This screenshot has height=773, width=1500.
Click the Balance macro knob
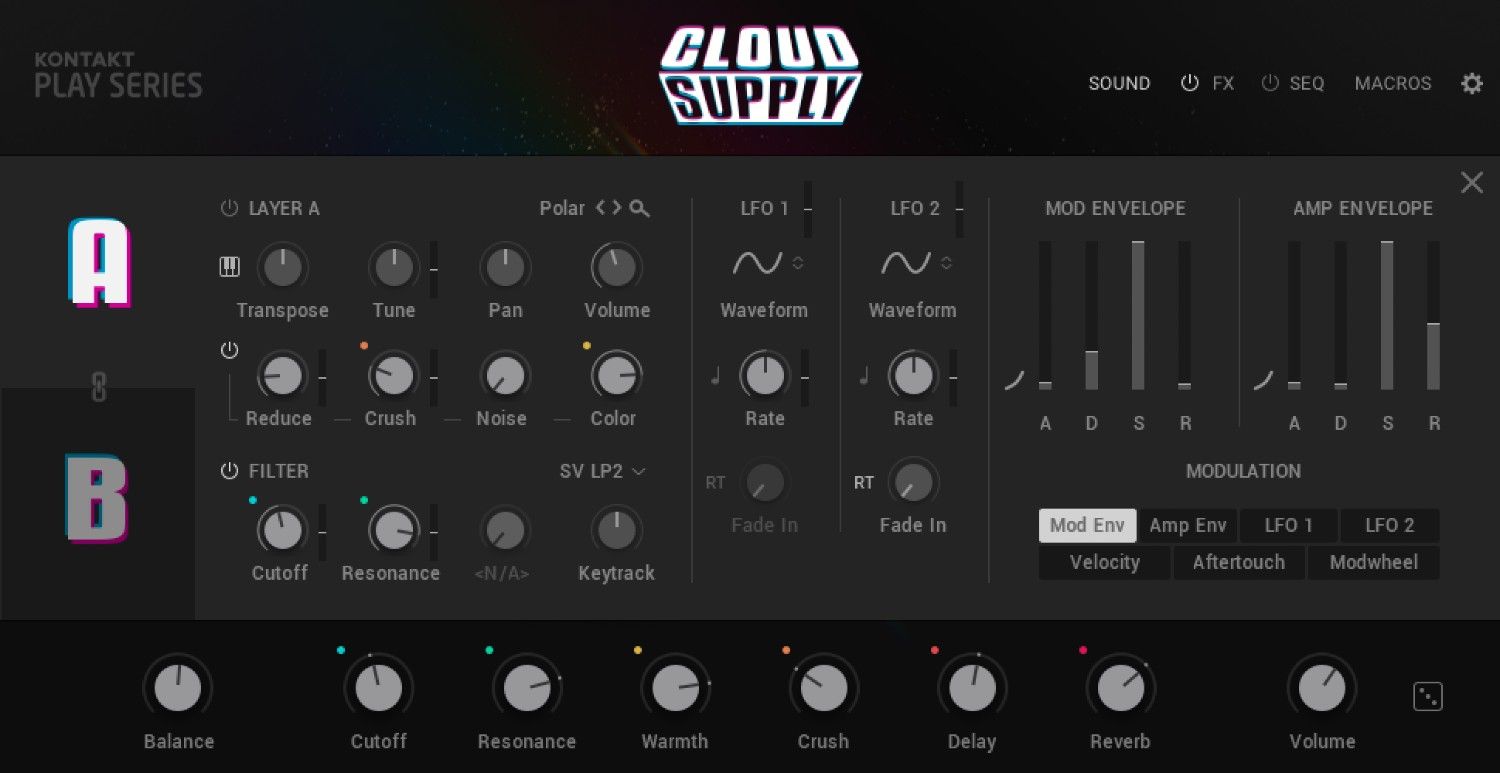(178, 686)
